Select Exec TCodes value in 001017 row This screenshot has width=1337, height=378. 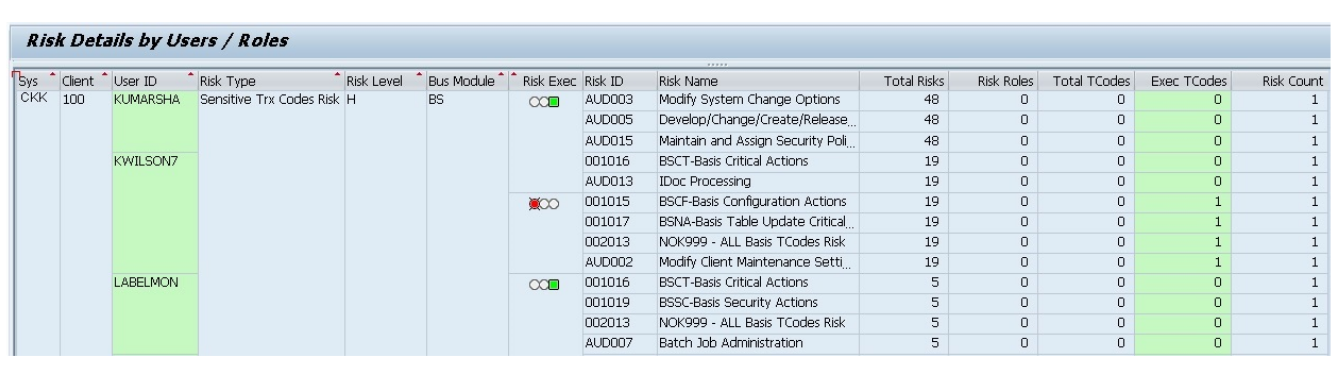1184,222
